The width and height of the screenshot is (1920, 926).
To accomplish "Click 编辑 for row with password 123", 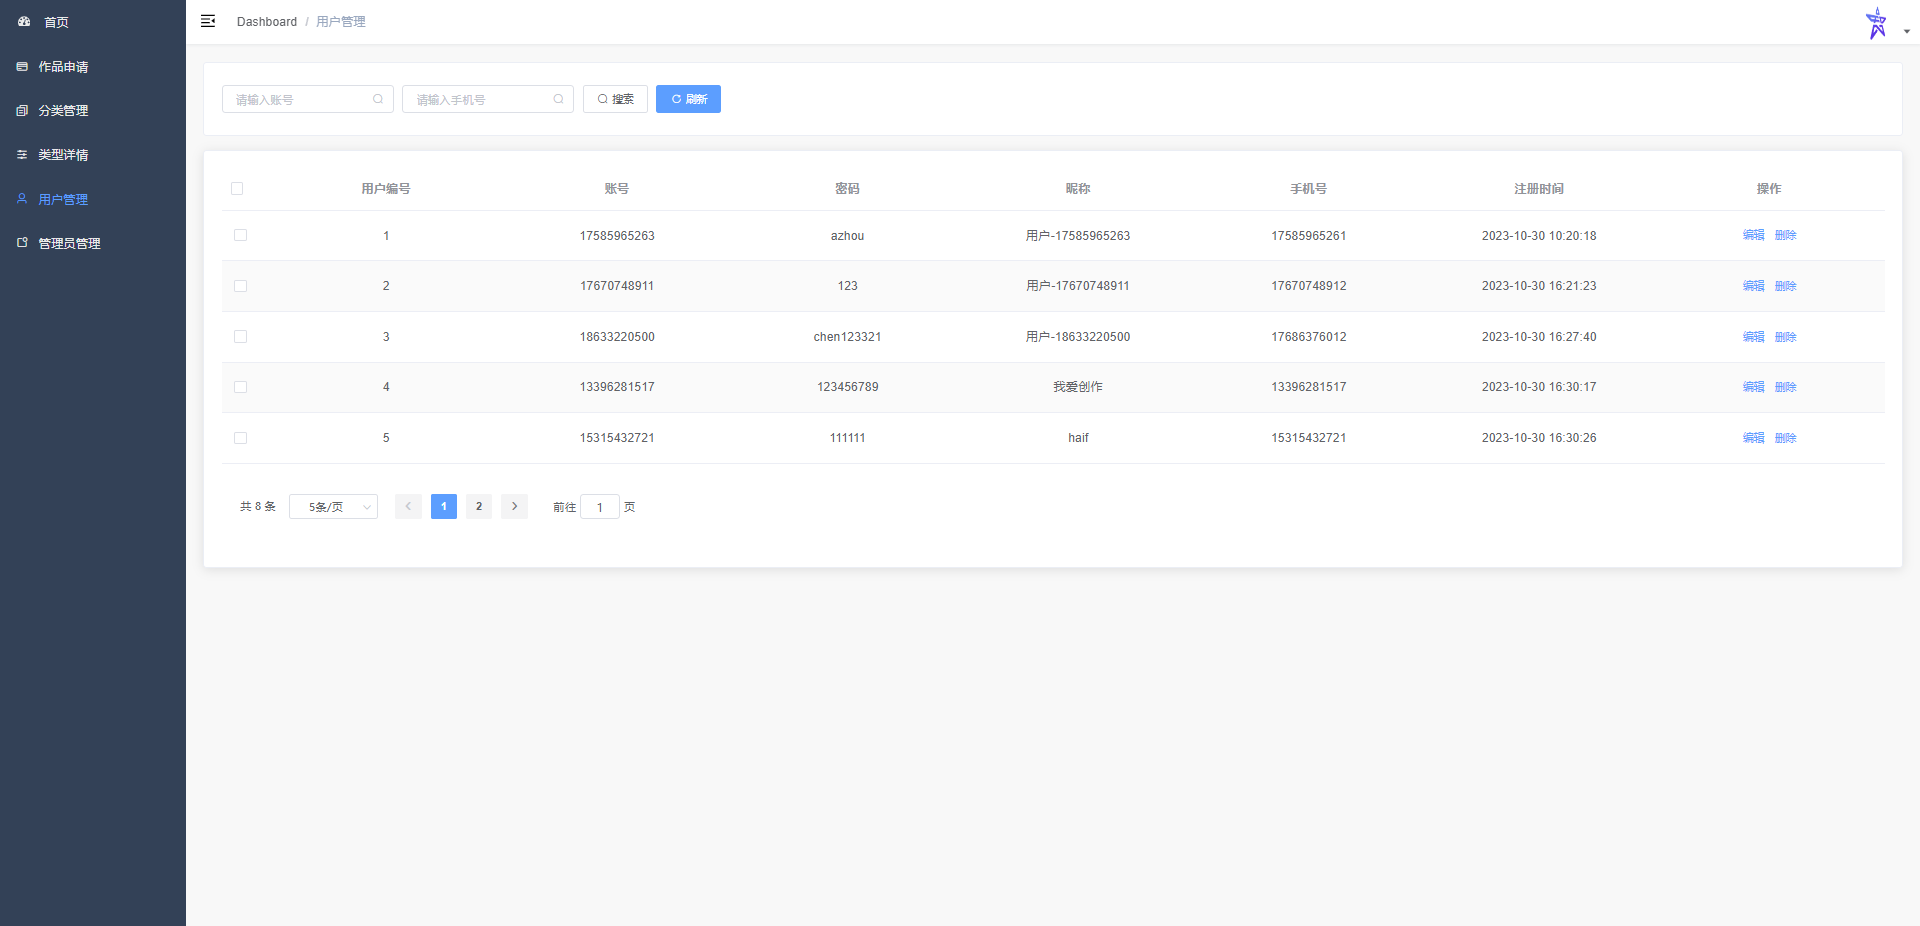I will [1753, 286].
